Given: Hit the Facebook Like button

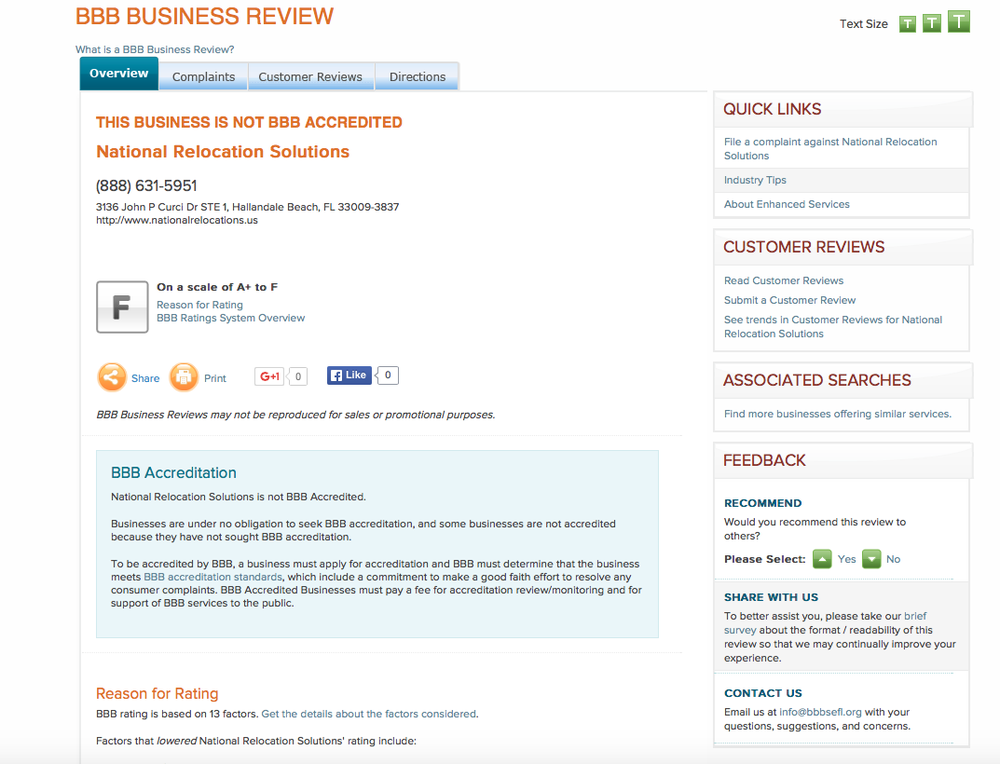Looking at the screenshot, I should point(349,376).
